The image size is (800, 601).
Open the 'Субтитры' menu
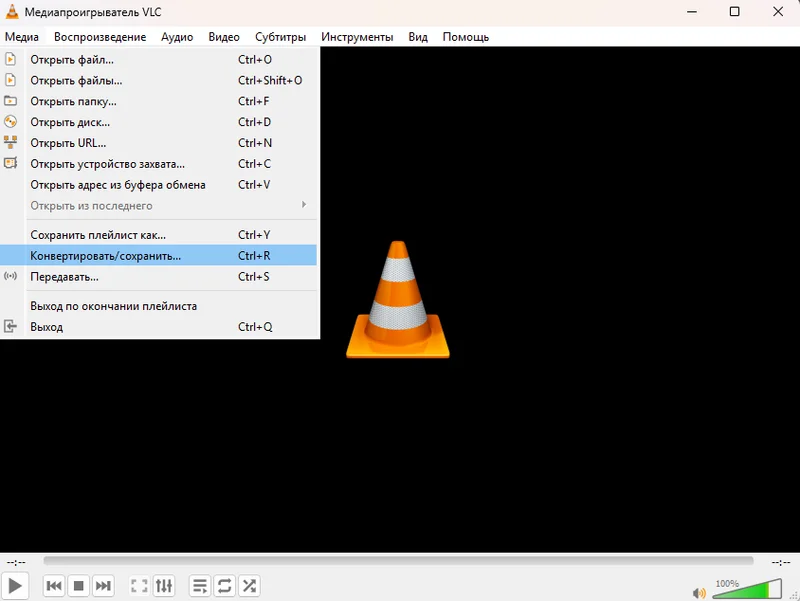click(280, 37)
